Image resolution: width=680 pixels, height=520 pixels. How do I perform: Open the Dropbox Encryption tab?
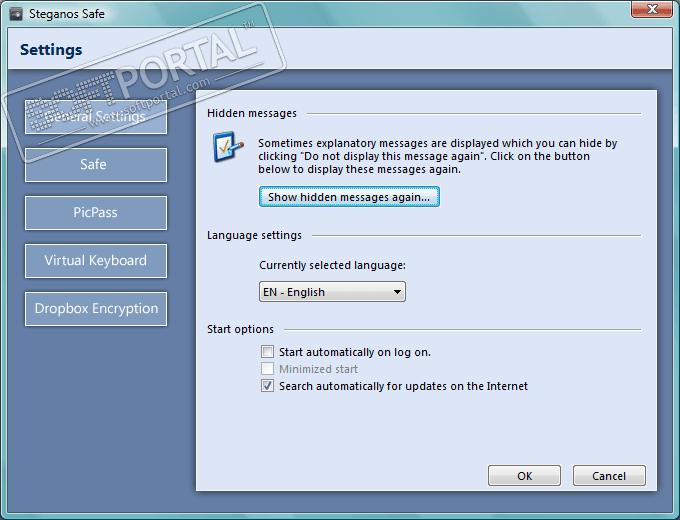point(95,309)
